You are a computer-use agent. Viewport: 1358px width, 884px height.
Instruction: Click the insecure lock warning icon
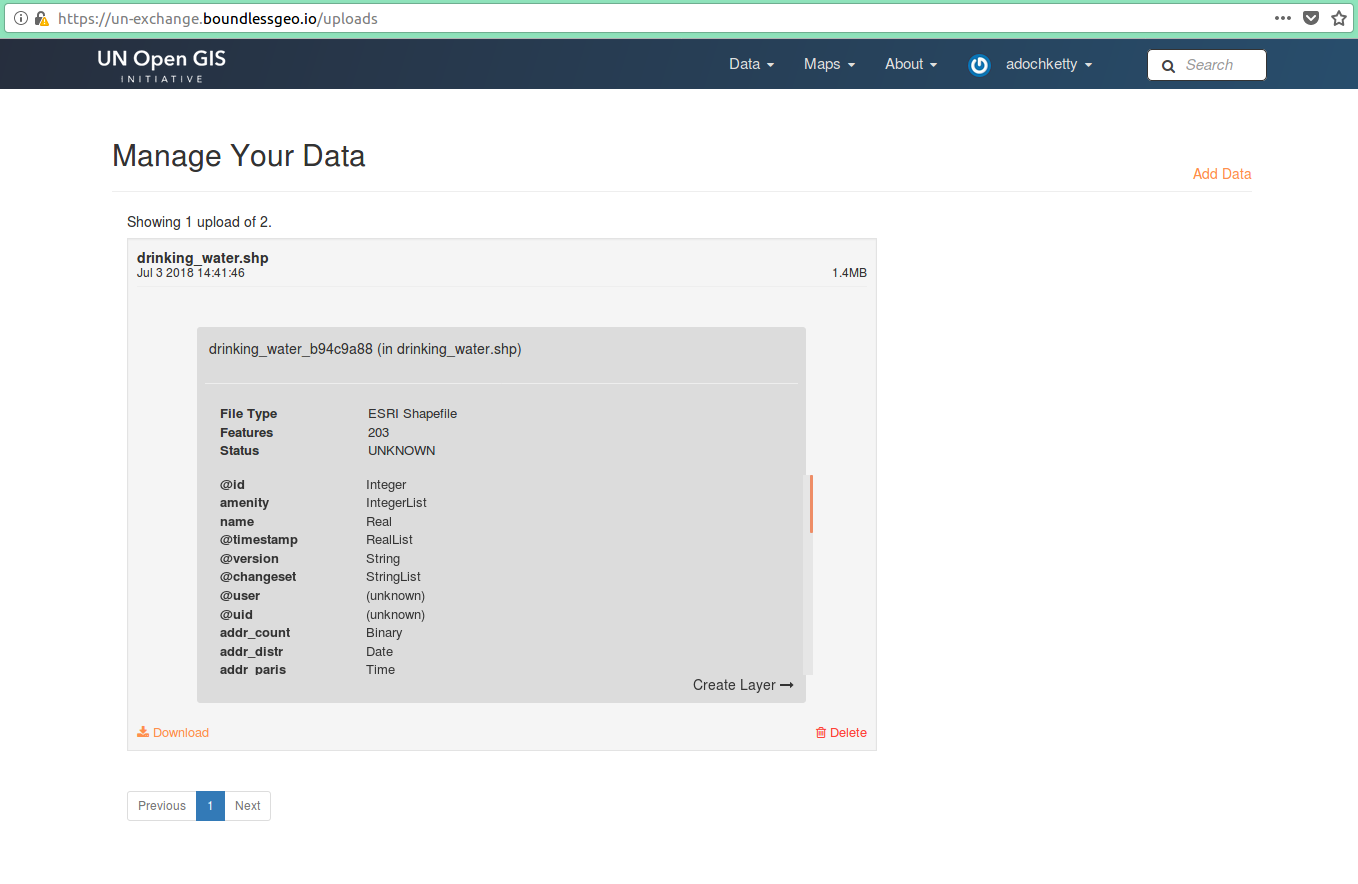[41, 18]
